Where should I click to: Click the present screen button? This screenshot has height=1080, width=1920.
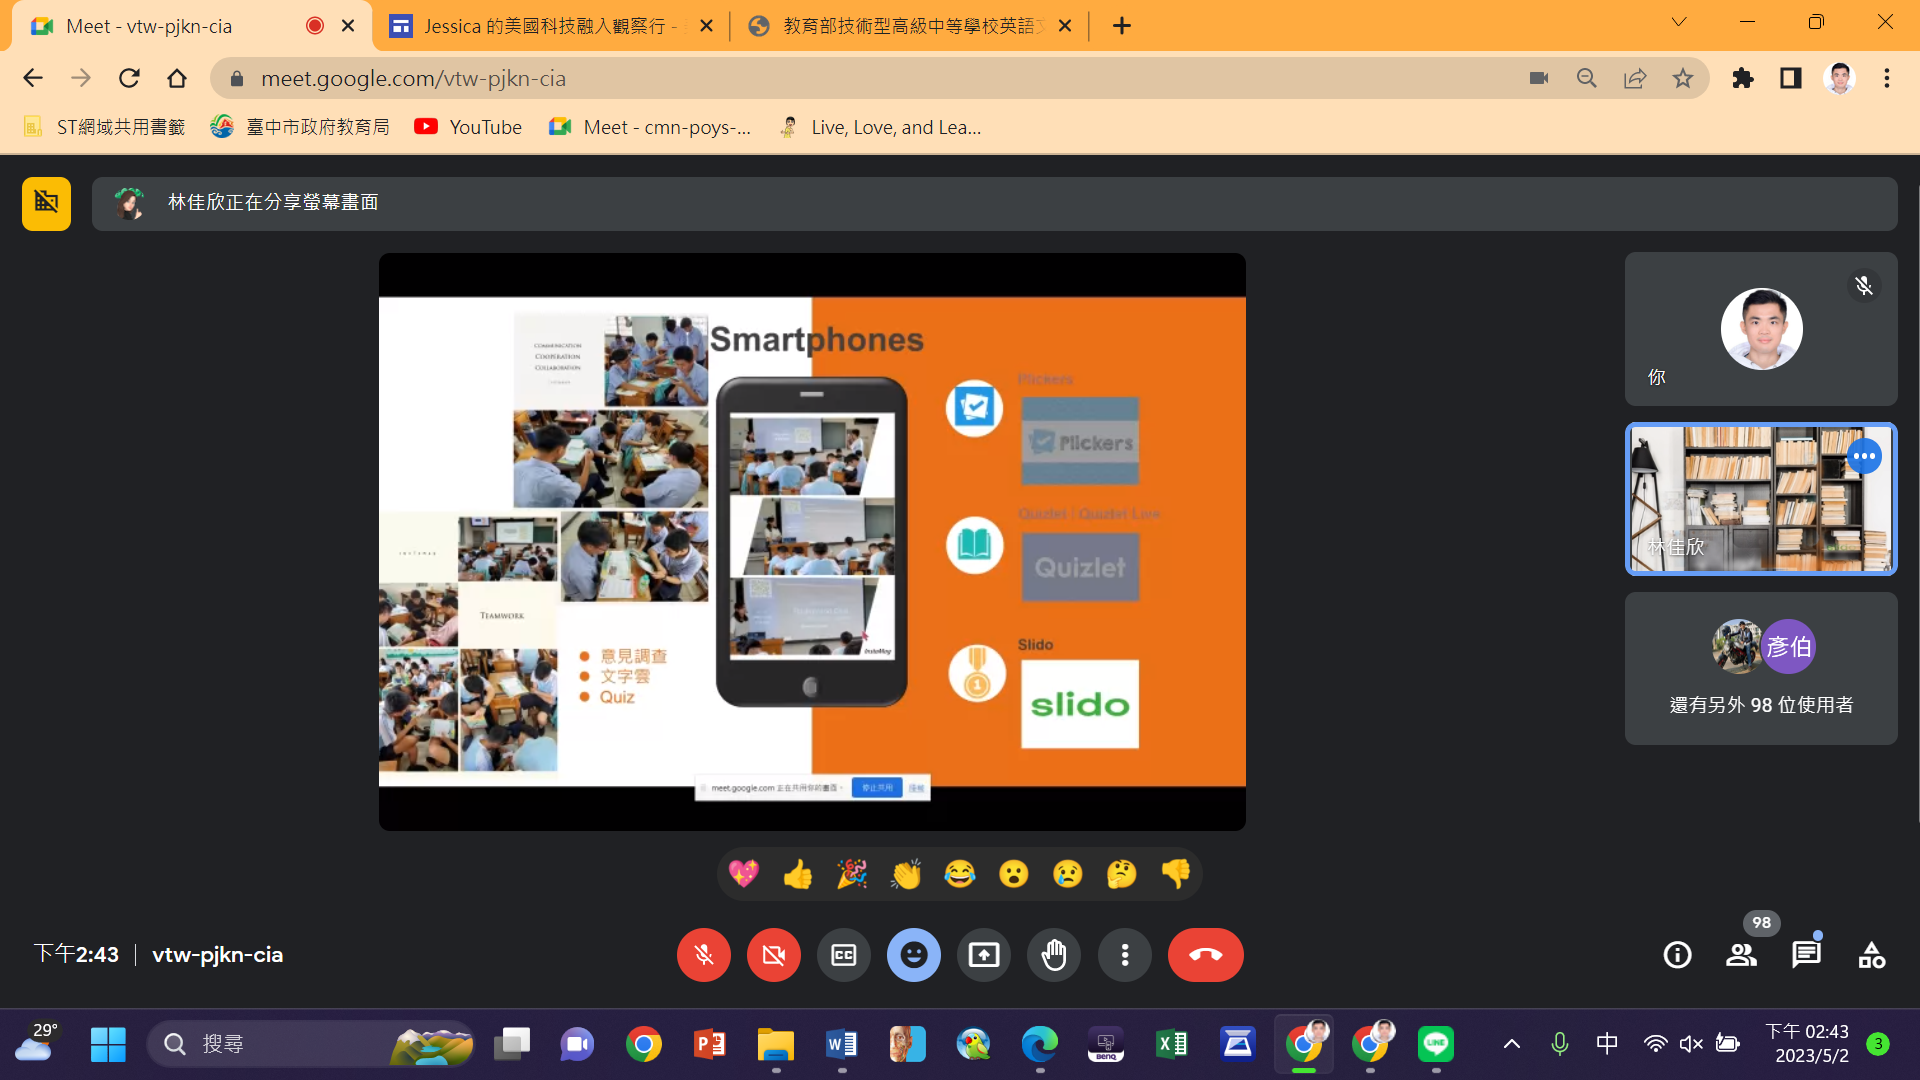[x=984, y=955]
